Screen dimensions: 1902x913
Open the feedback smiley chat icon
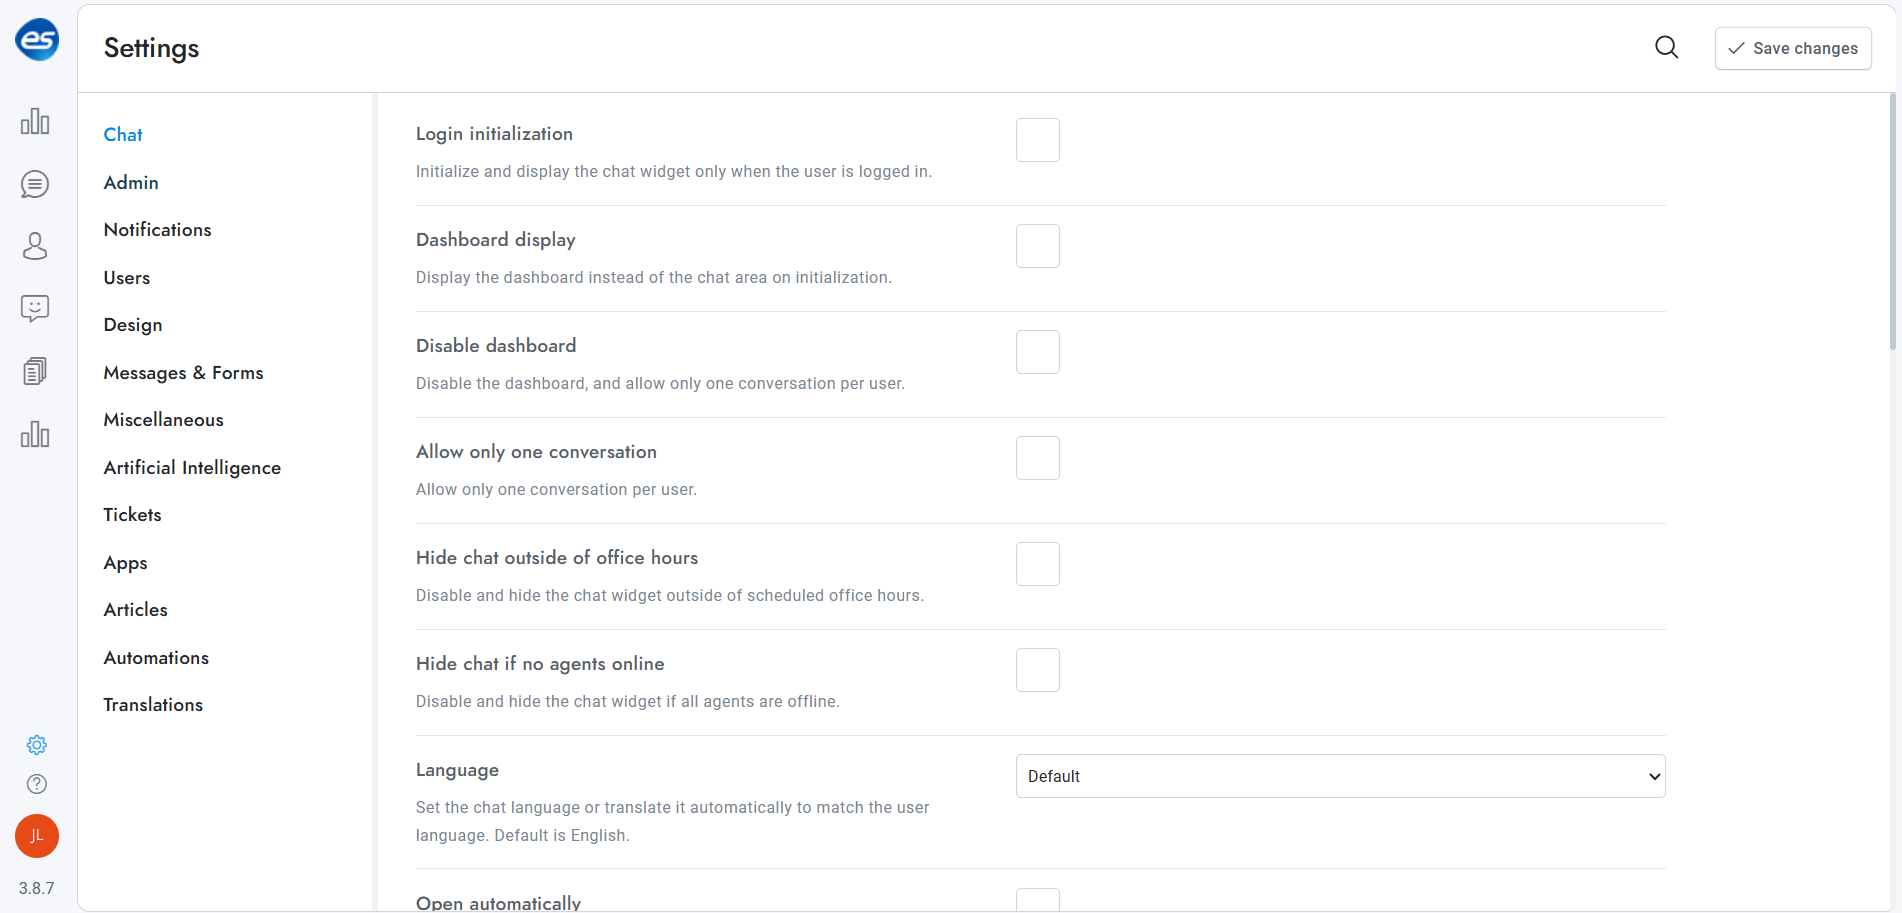click(x=35, y=309)
